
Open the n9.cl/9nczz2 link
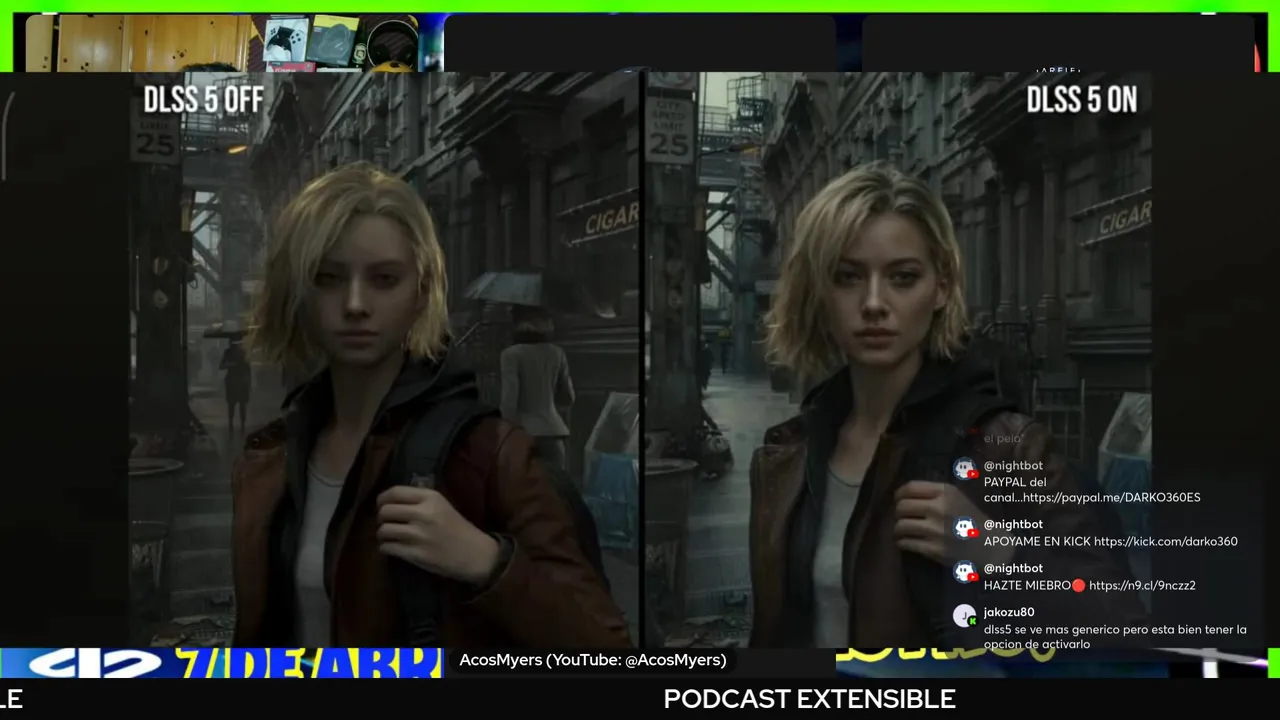point(1142,585)
